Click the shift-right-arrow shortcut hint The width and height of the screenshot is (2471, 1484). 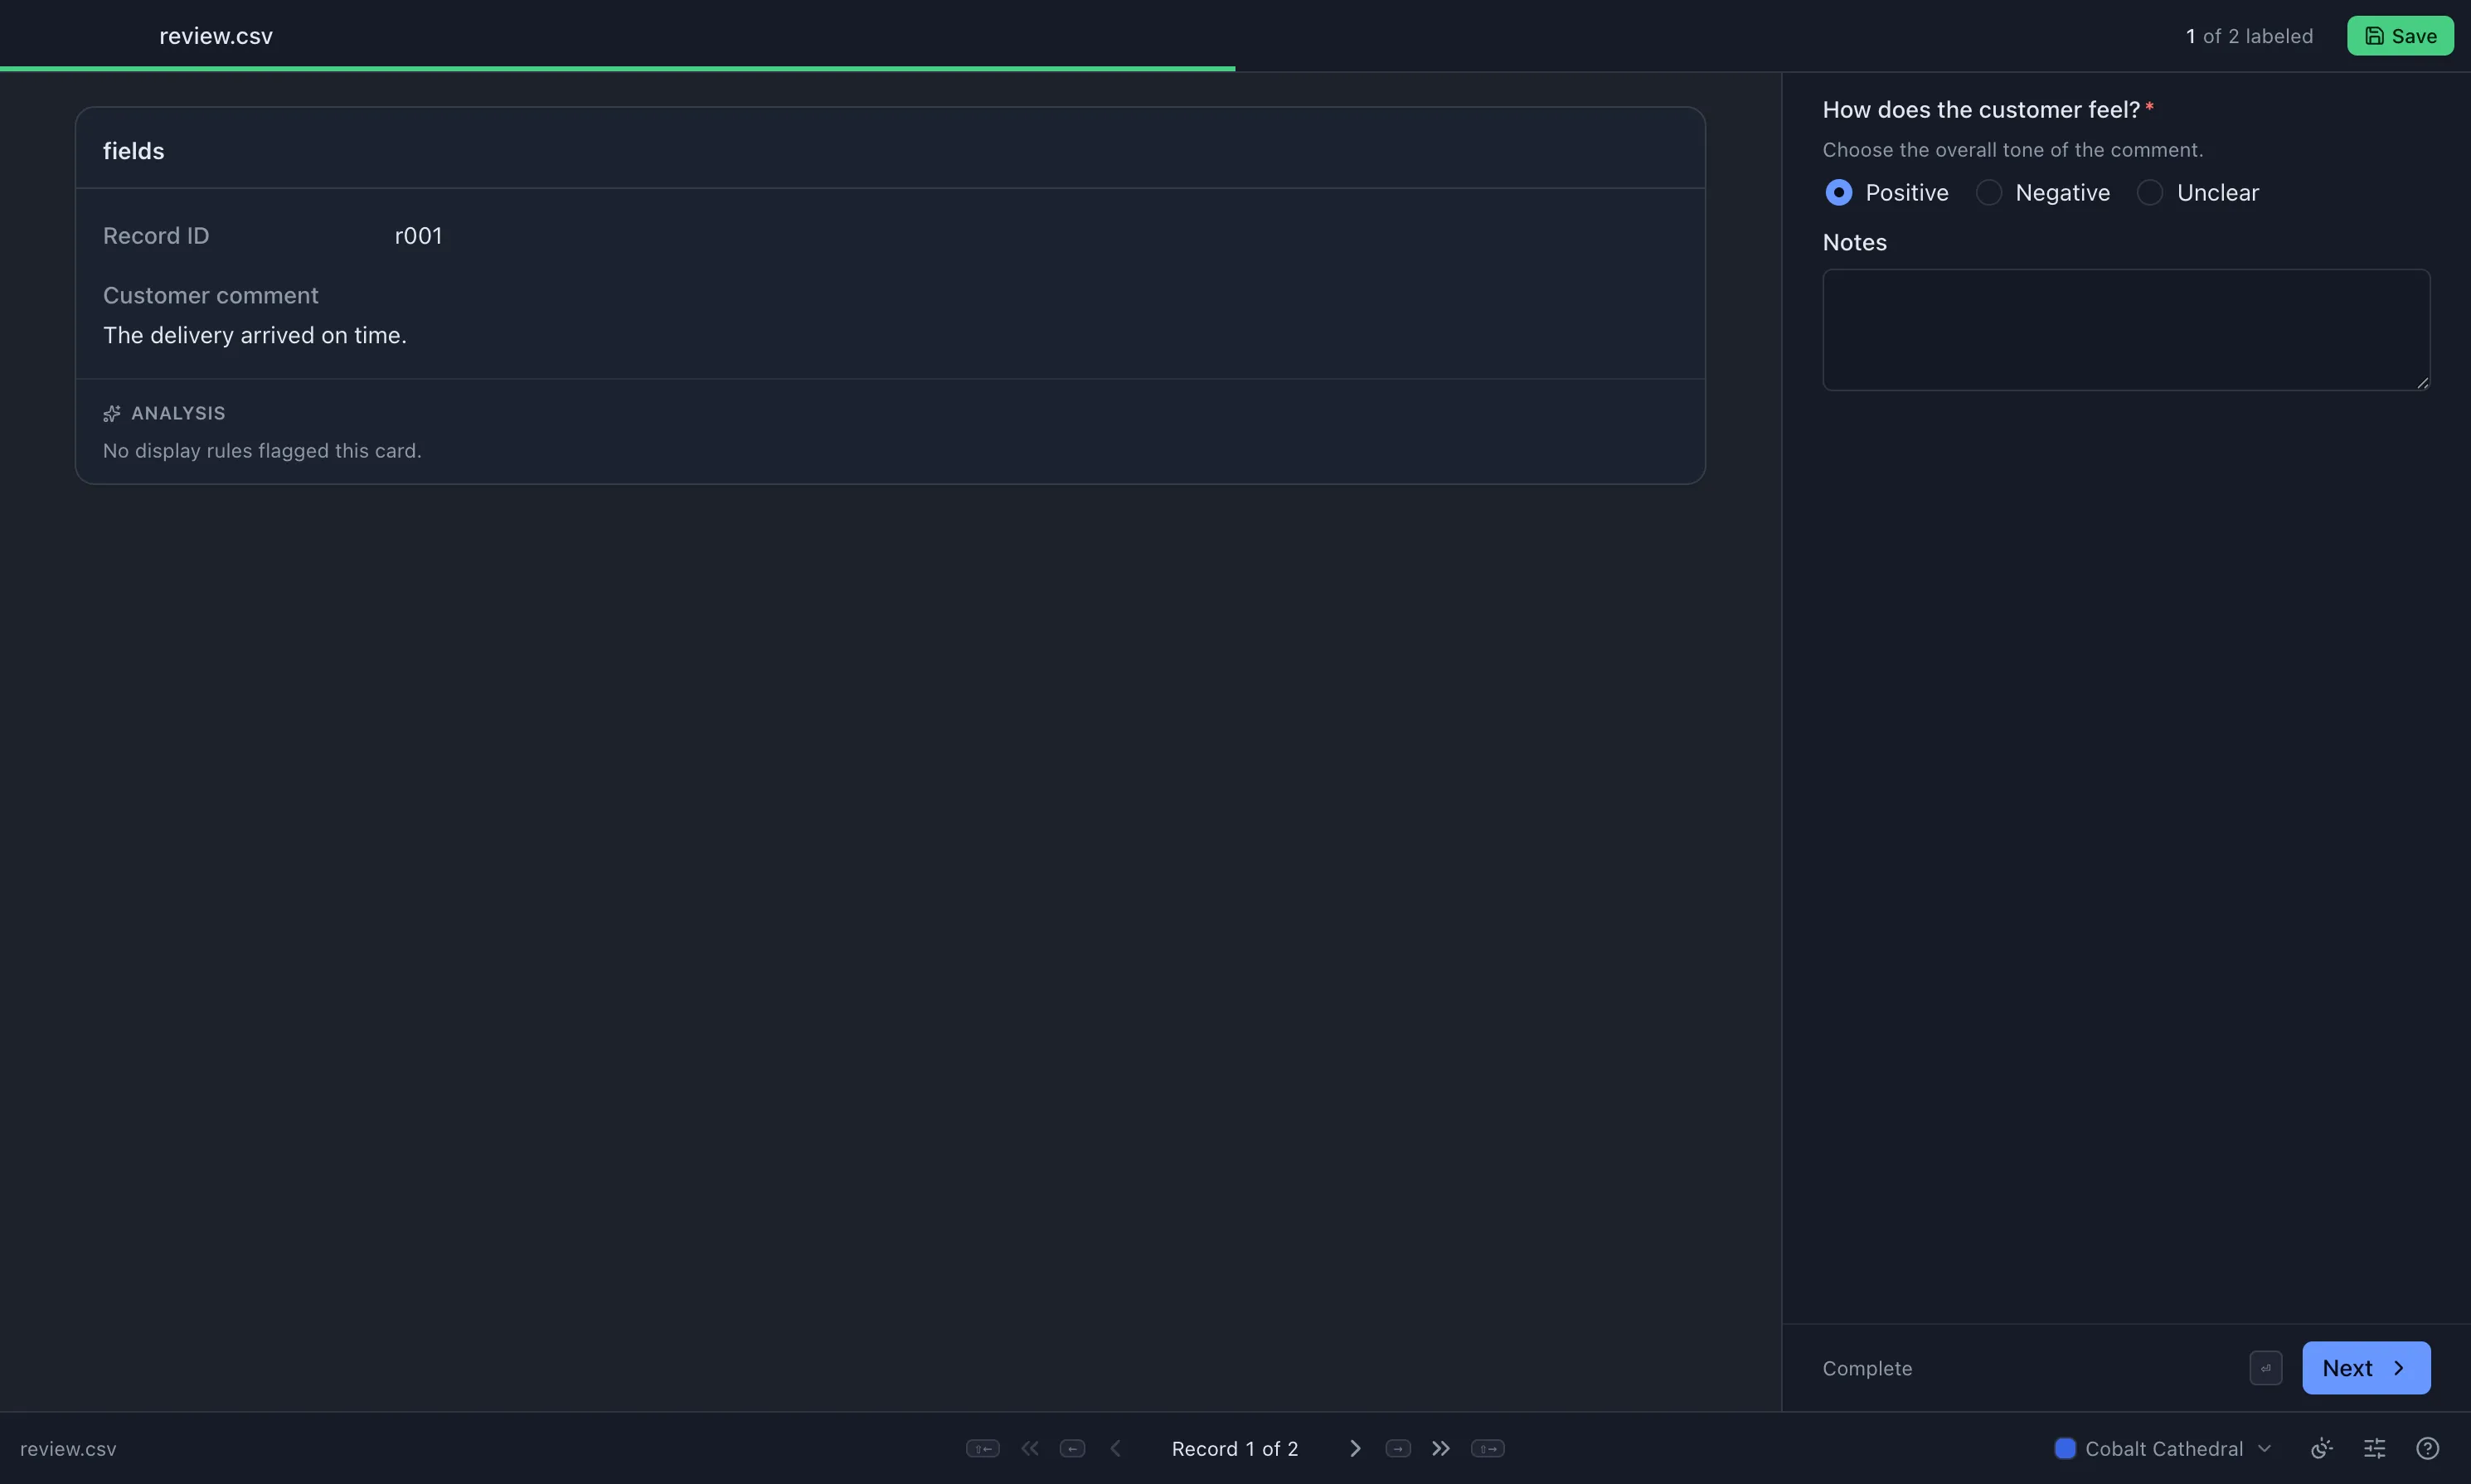[x=1487, y=1448]
